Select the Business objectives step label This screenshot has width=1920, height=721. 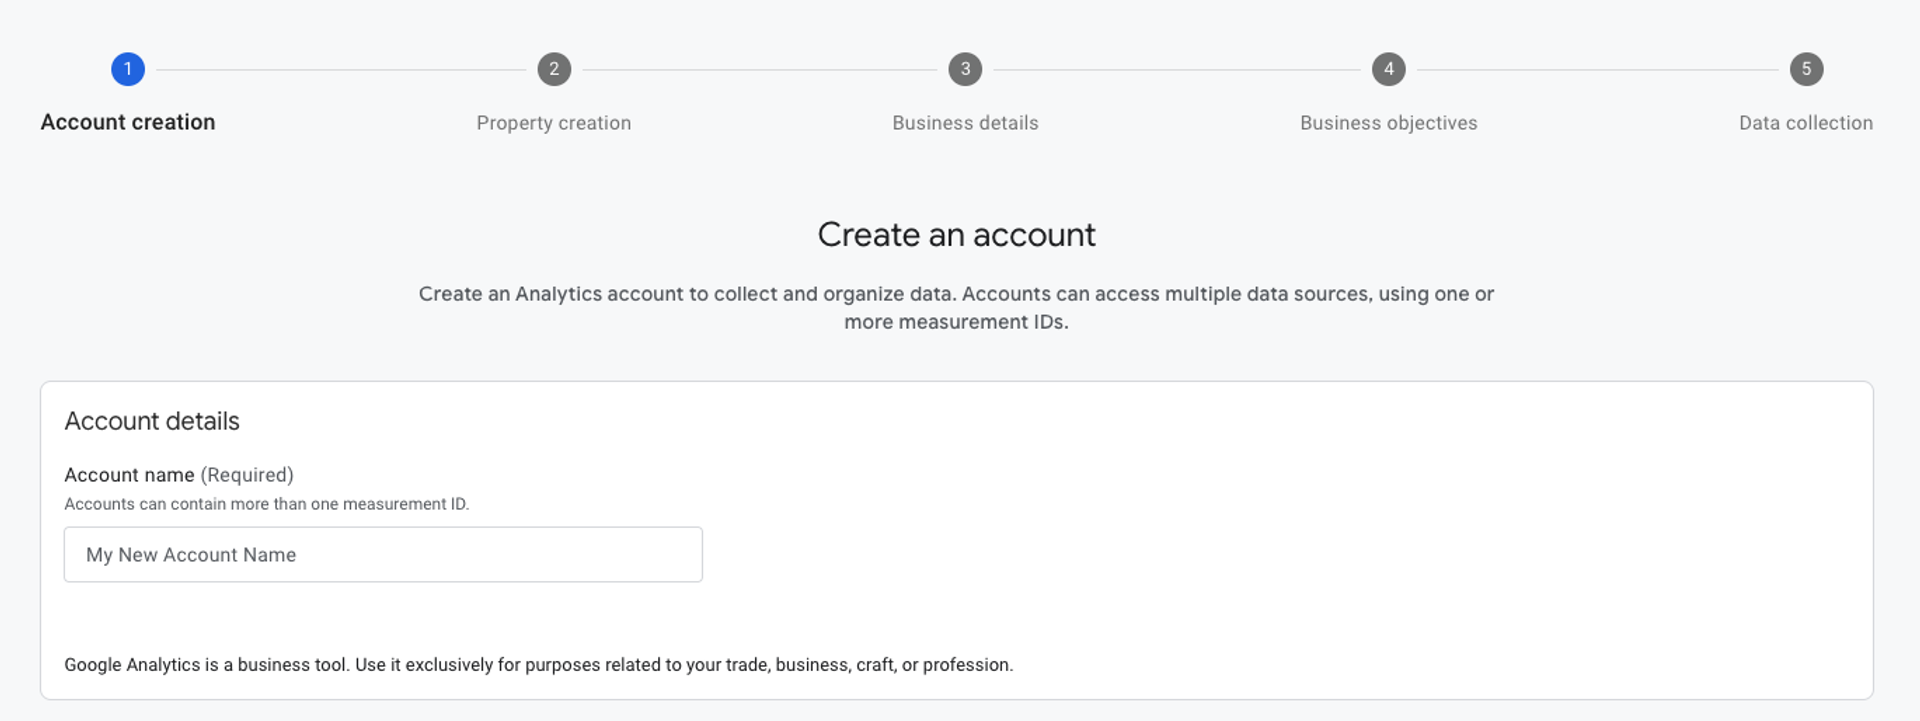[1388, 123]
